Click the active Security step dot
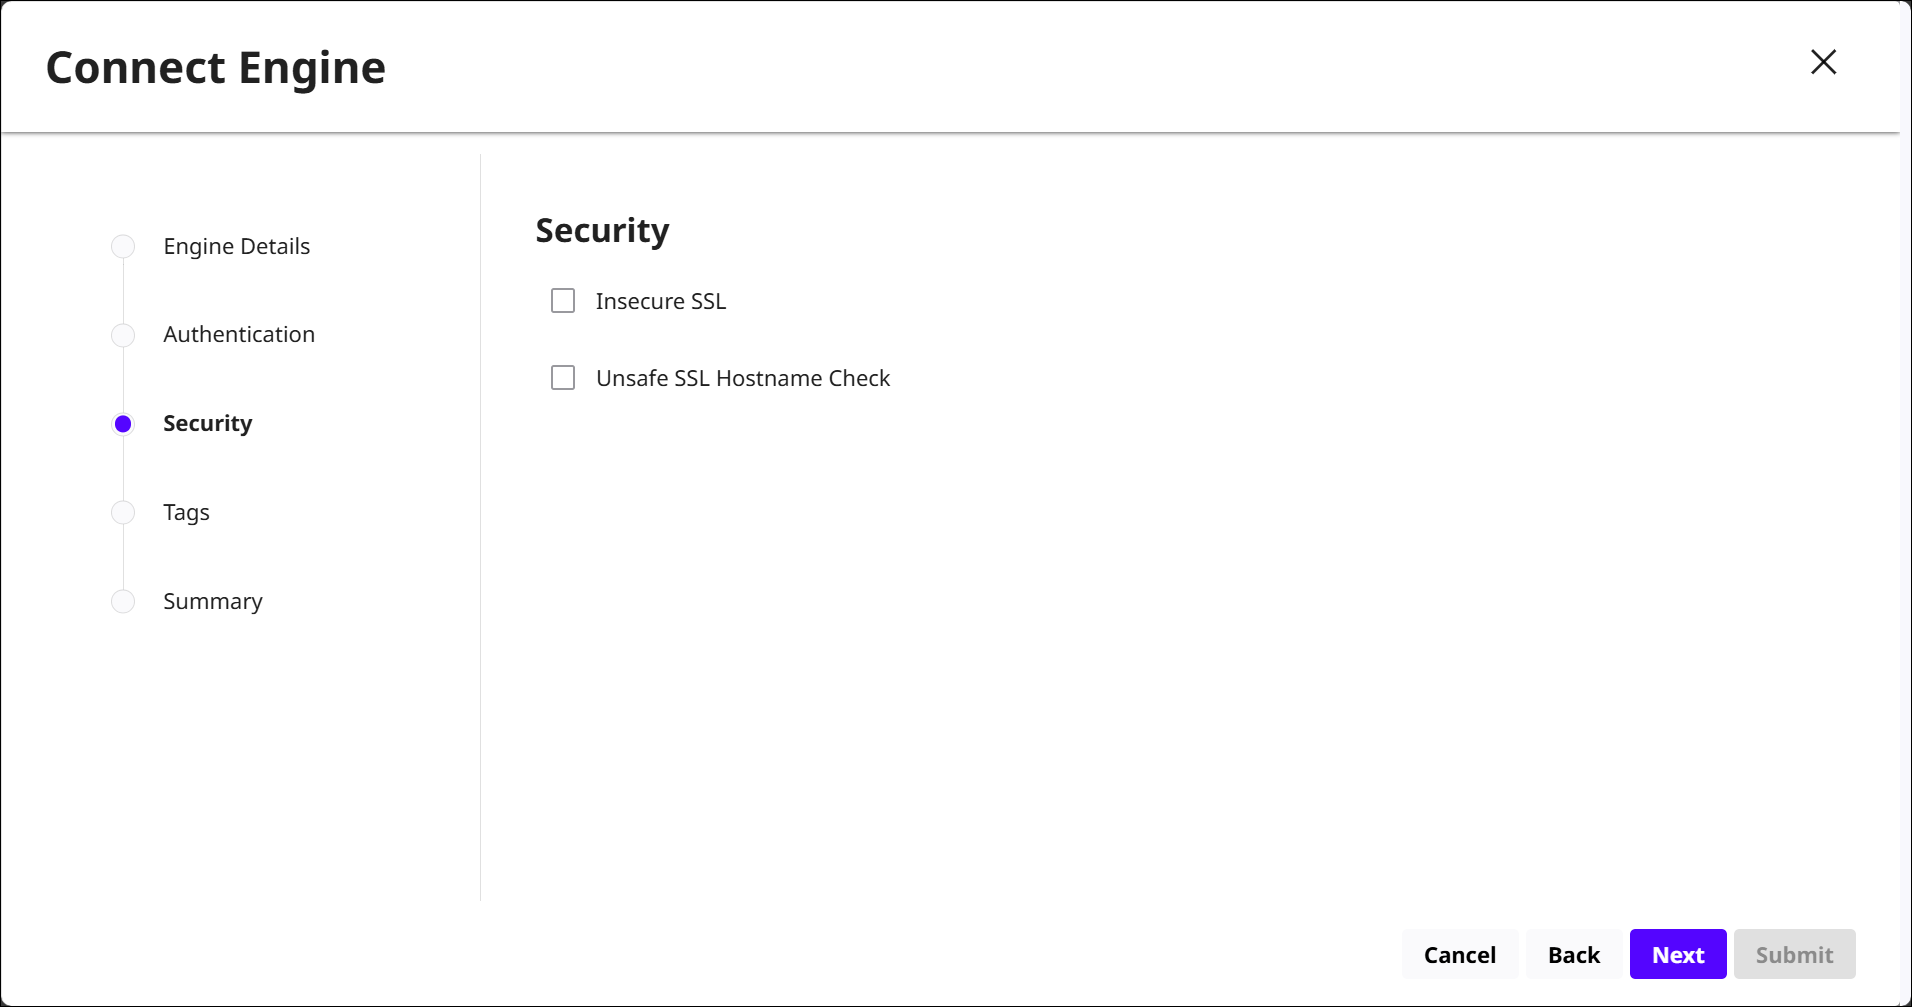The image size is (1912, 1007). click(123, 424)
